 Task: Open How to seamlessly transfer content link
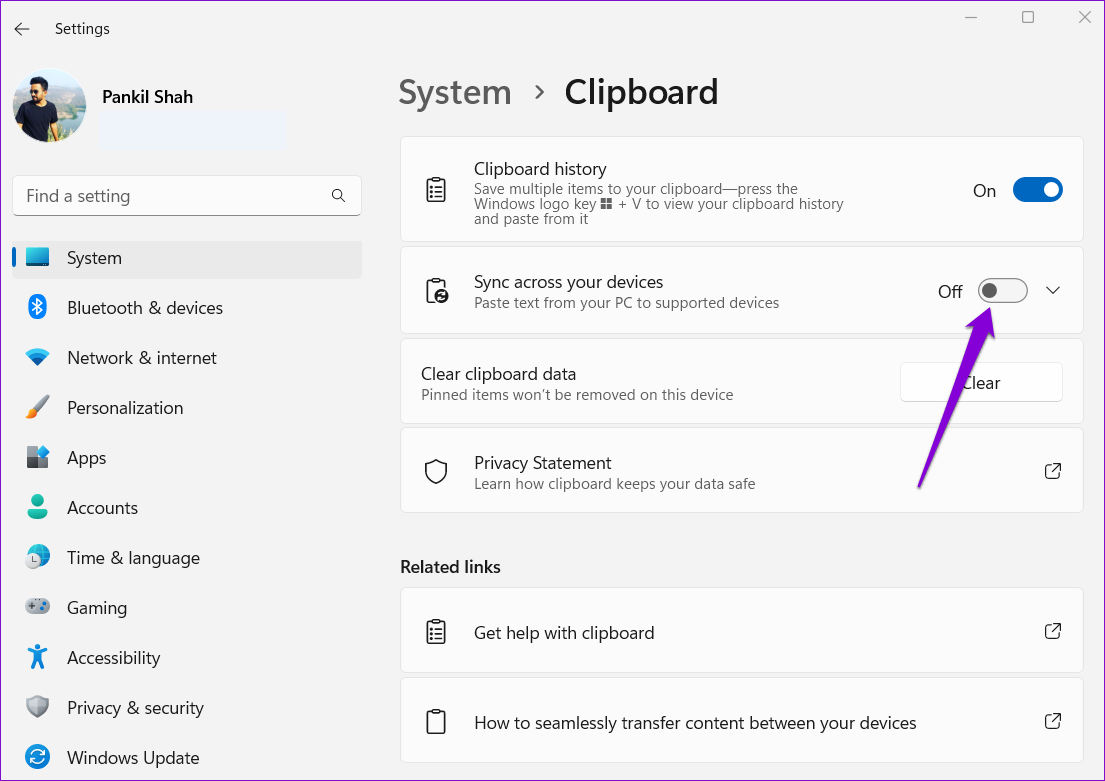coord(741,720)
